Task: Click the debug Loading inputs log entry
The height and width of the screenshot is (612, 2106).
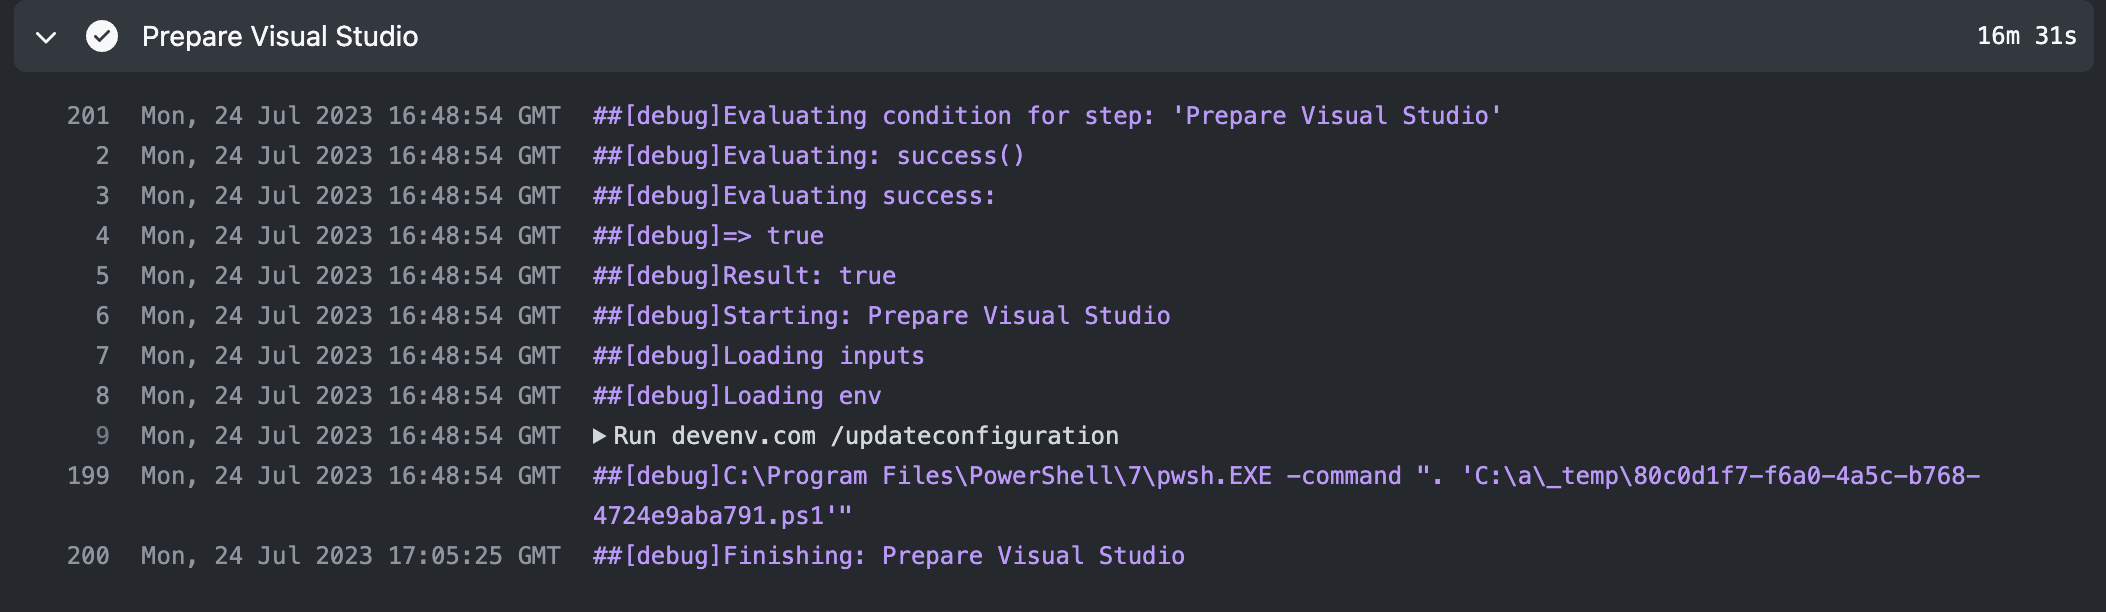Action: [757, 355]
